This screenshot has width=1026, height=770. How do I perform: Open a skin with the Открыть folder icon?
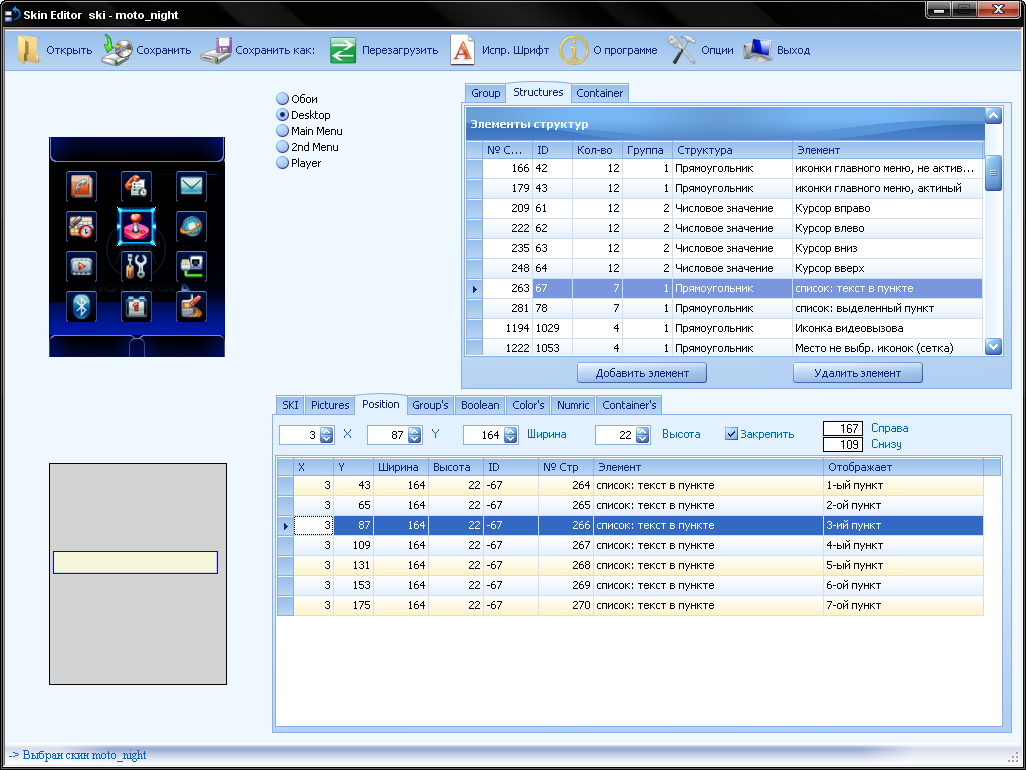tap(28, 50)
